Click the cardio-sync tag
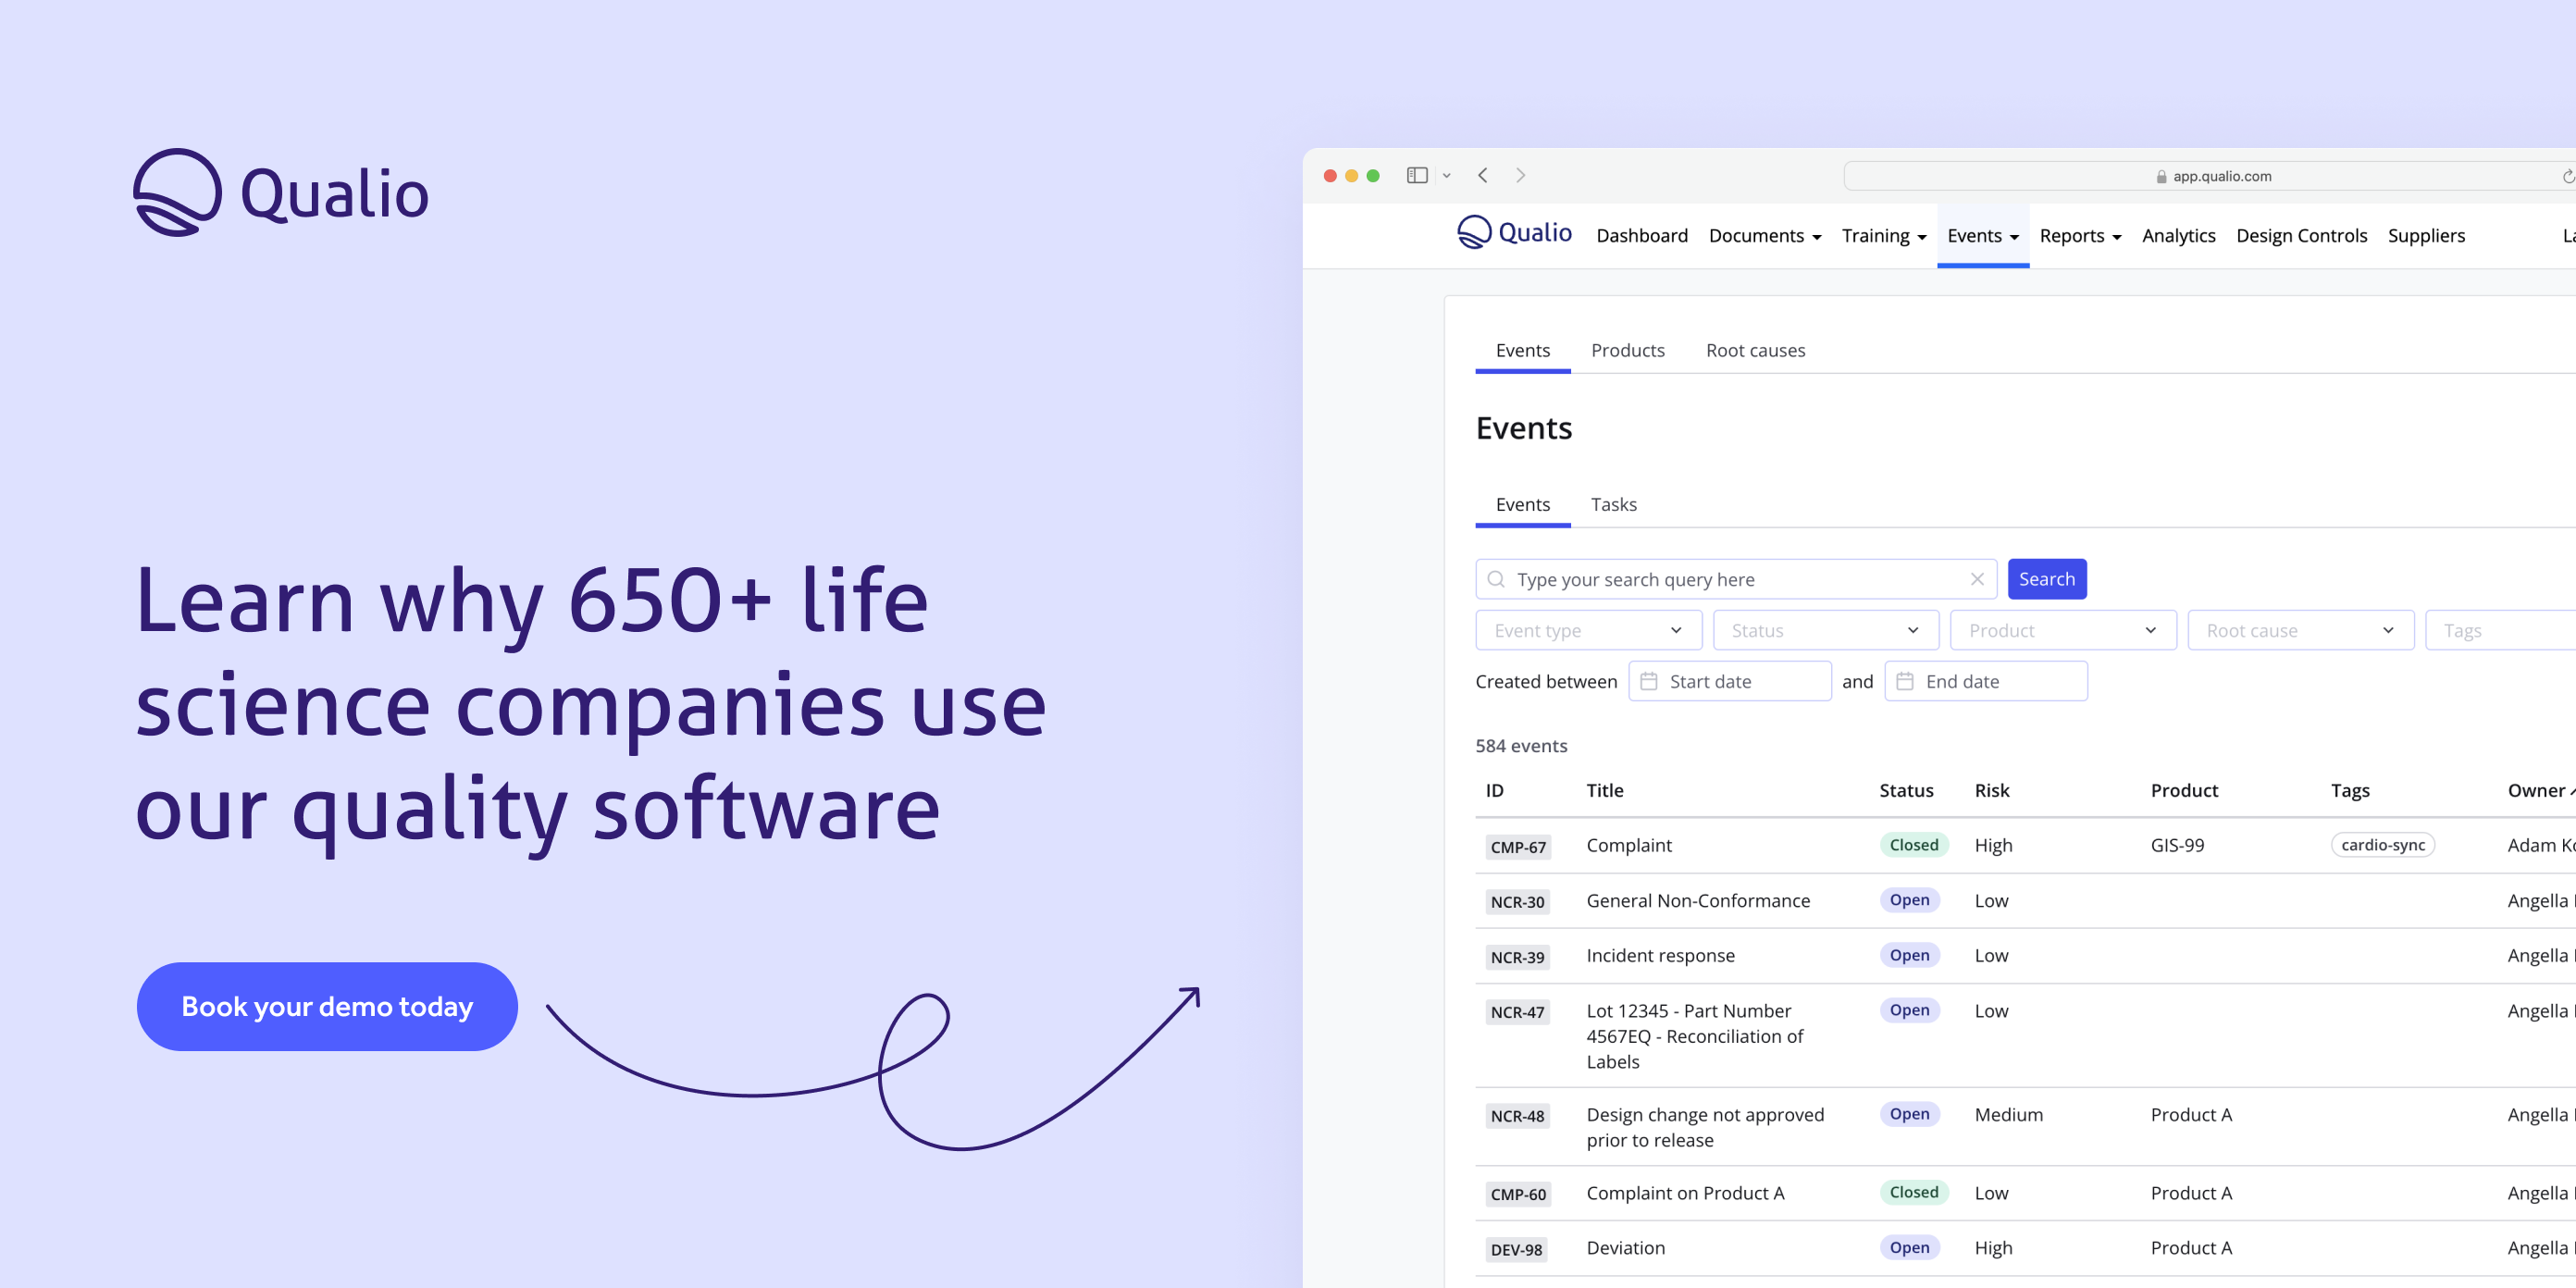This screenshot has height=1288, width=2576. click(2382, 845)
